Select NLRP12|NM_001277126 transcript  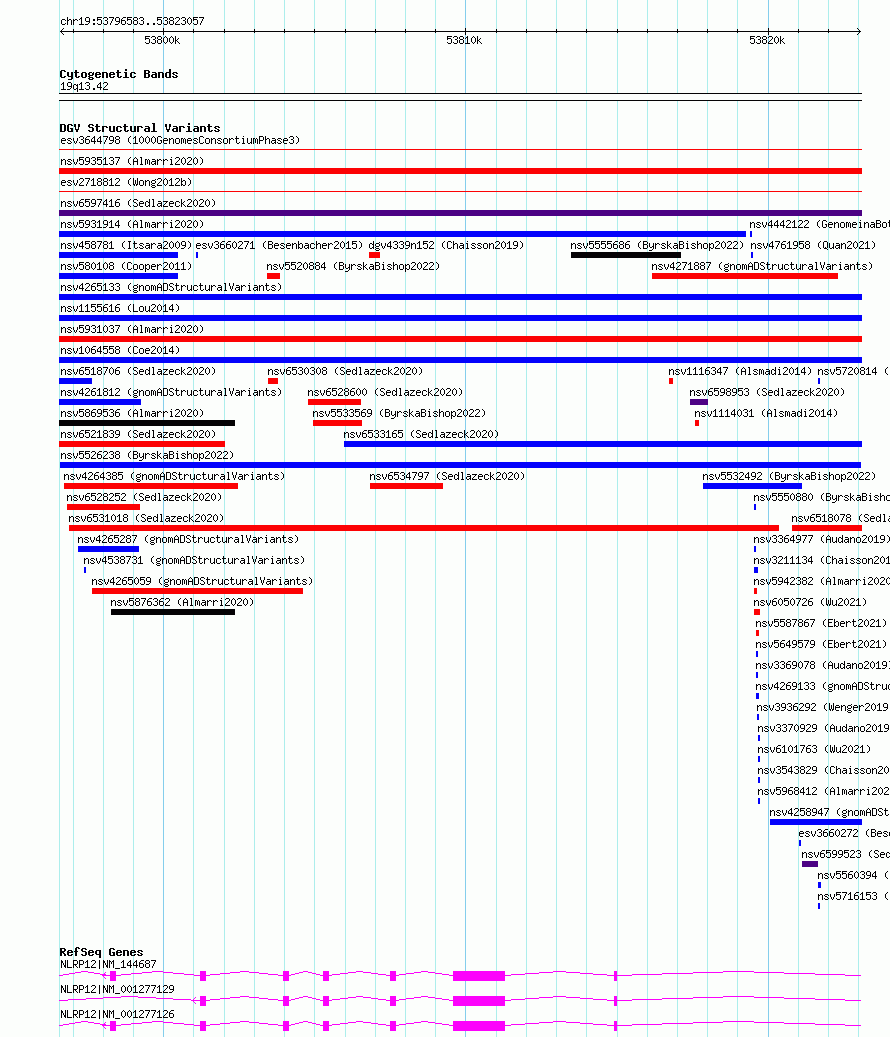[x=117, y=1015]
